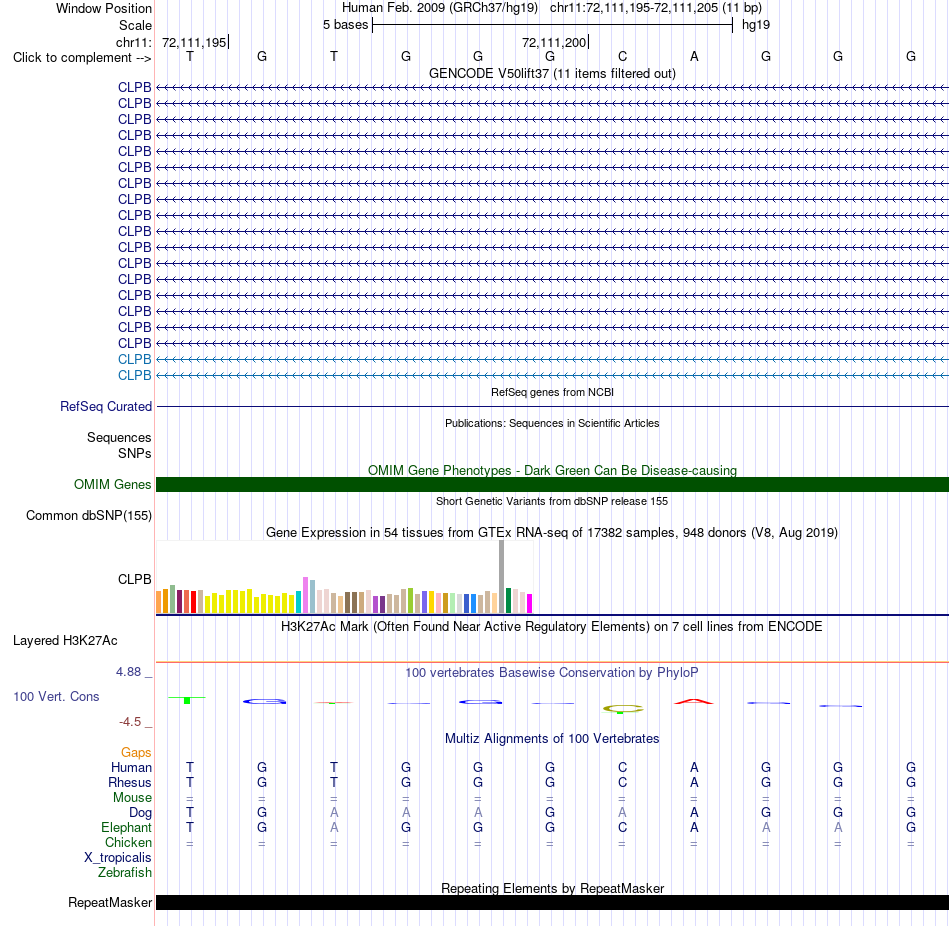Click the Human alignment row label
Screen dimensions: 950x926
click(x=131, y=767)
